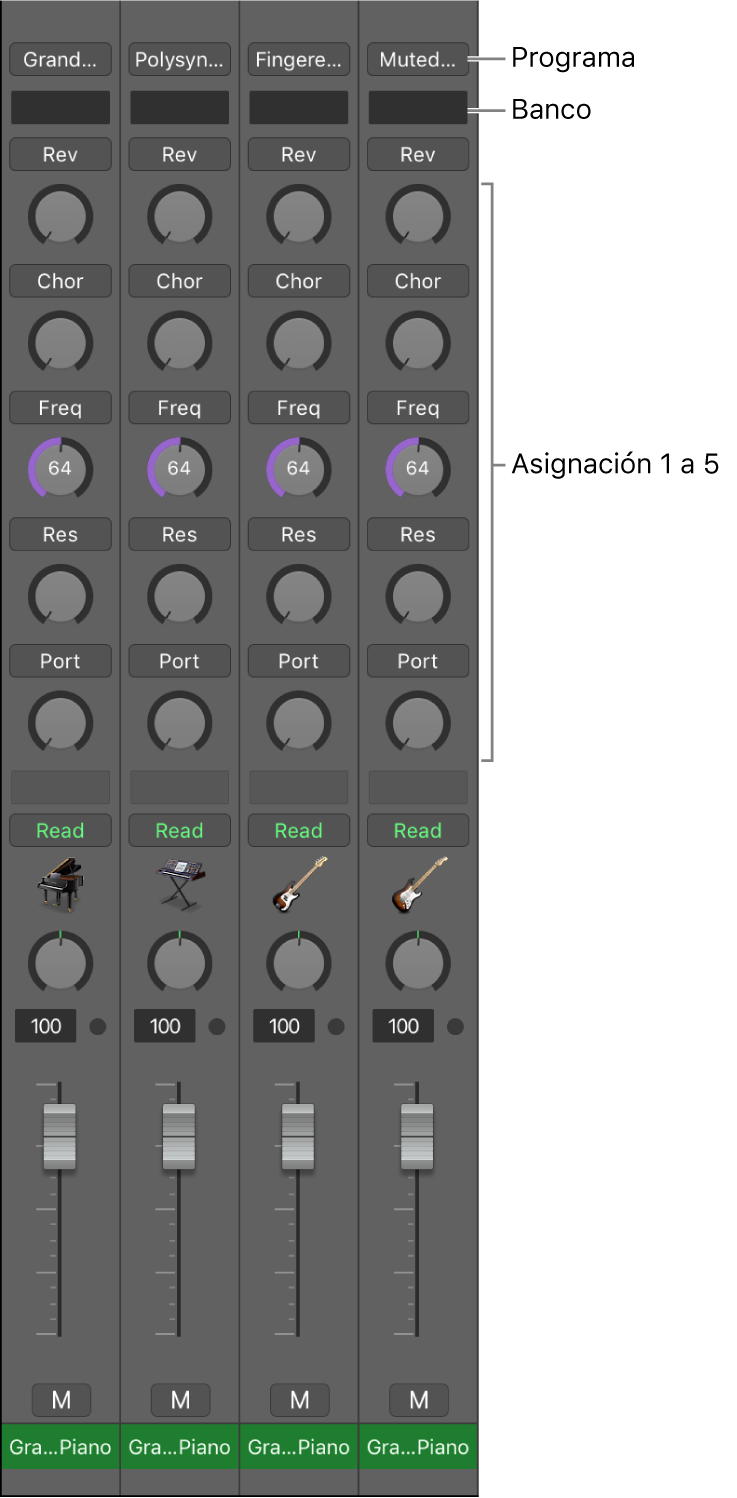
Task: Mute the third channel strip with M
Action: [300, 1400]
